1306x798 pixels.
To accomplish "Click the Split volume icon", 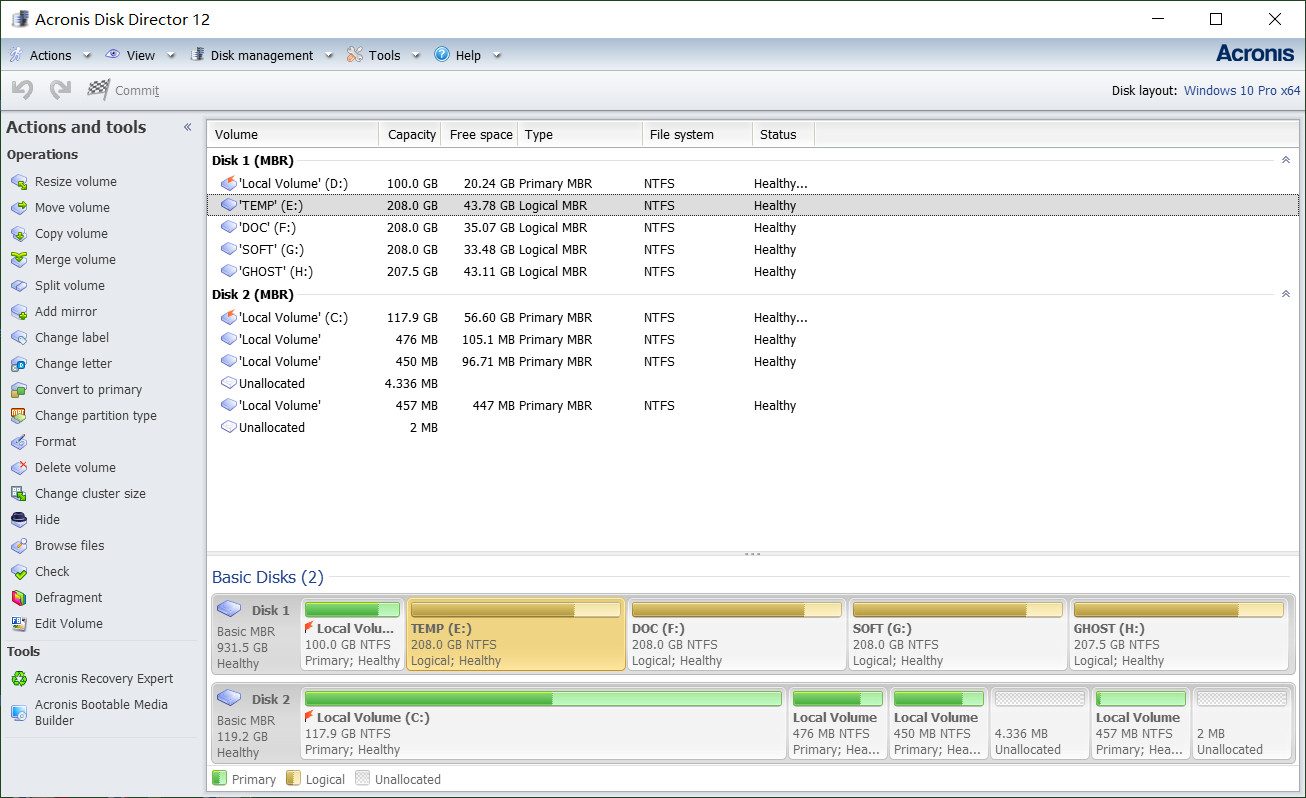I will 18,286.
